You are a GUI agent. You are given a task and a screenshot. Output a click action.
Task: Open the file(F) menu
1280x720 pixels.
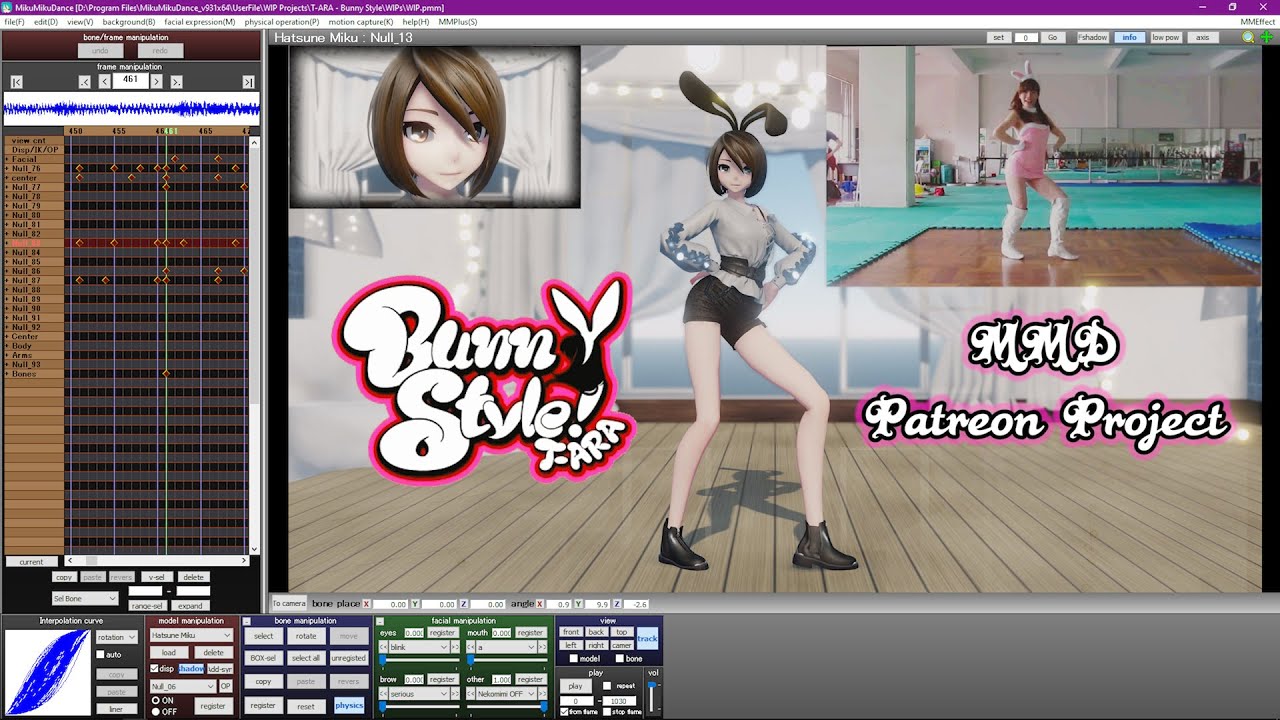click(x=15, y=21)
